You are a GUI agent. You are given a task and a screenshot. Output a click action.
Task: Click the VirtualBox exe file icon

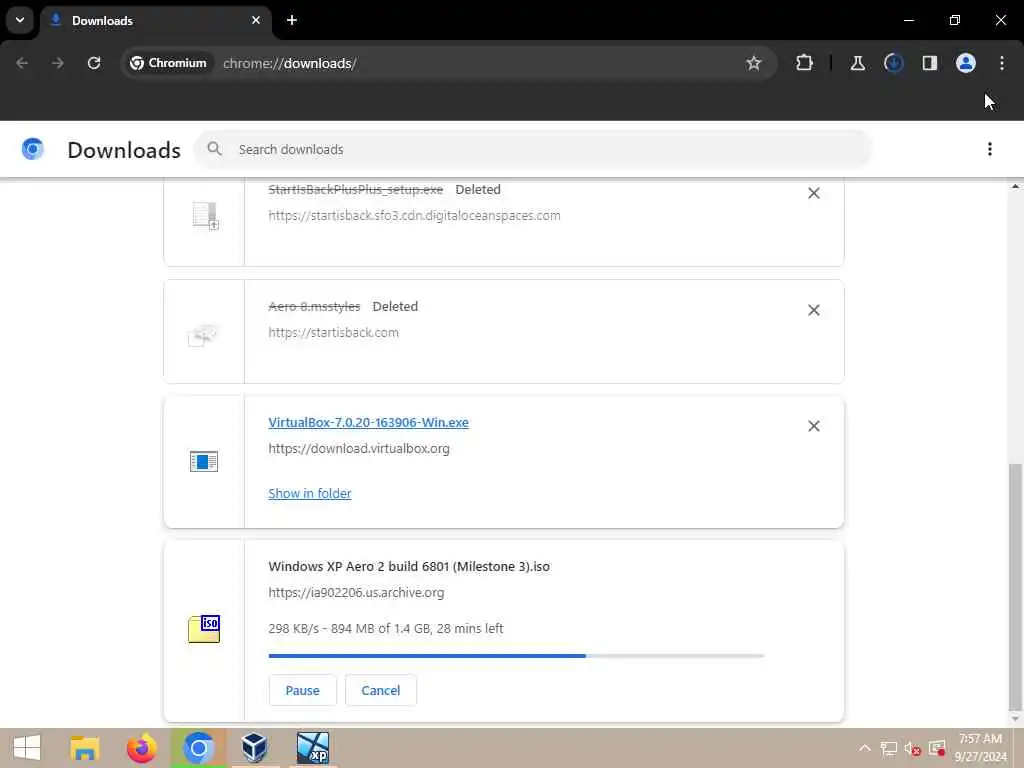click(x=204, y=461)
